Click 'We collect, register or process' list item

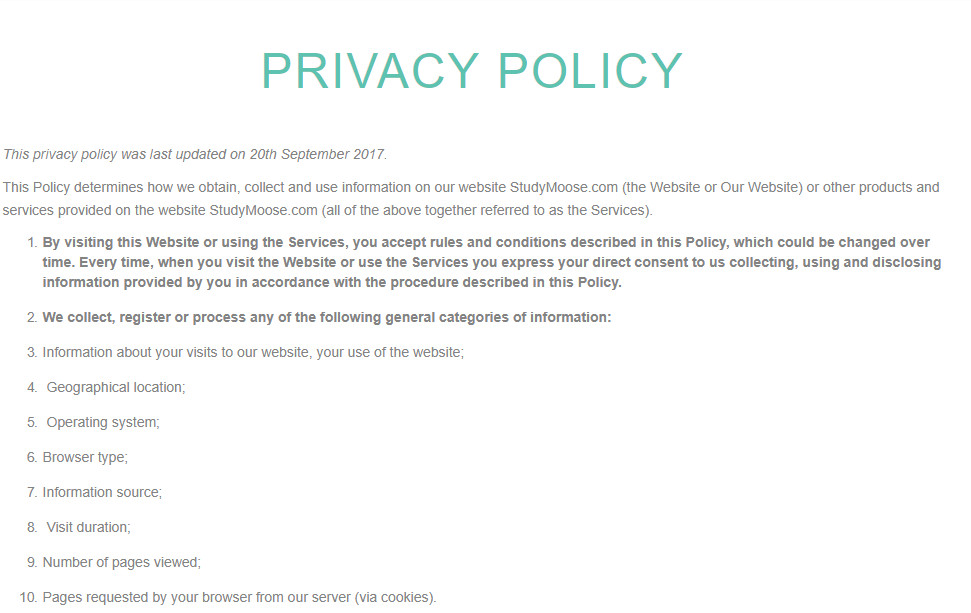click(x=326, y=317)
